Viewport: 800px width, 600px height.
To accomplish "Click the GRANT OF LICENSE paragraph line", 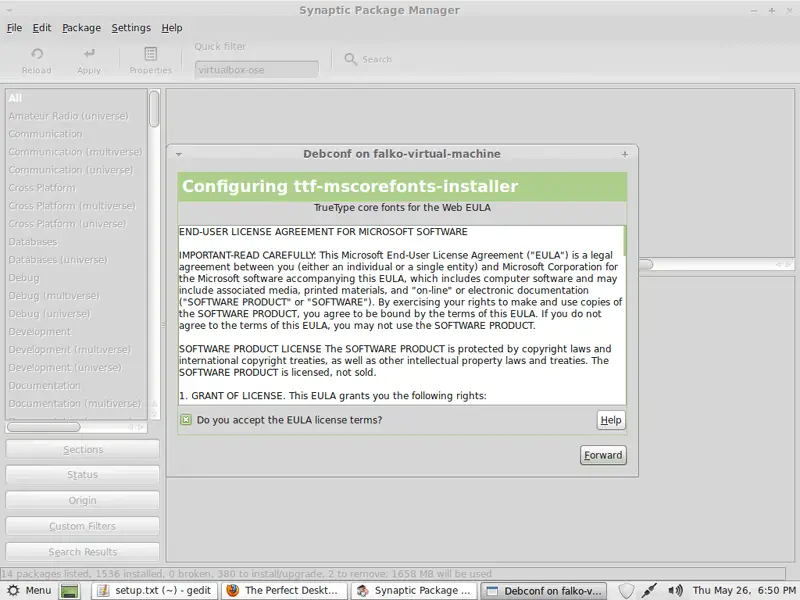I will pyautogui.click(x=333, y=396).
